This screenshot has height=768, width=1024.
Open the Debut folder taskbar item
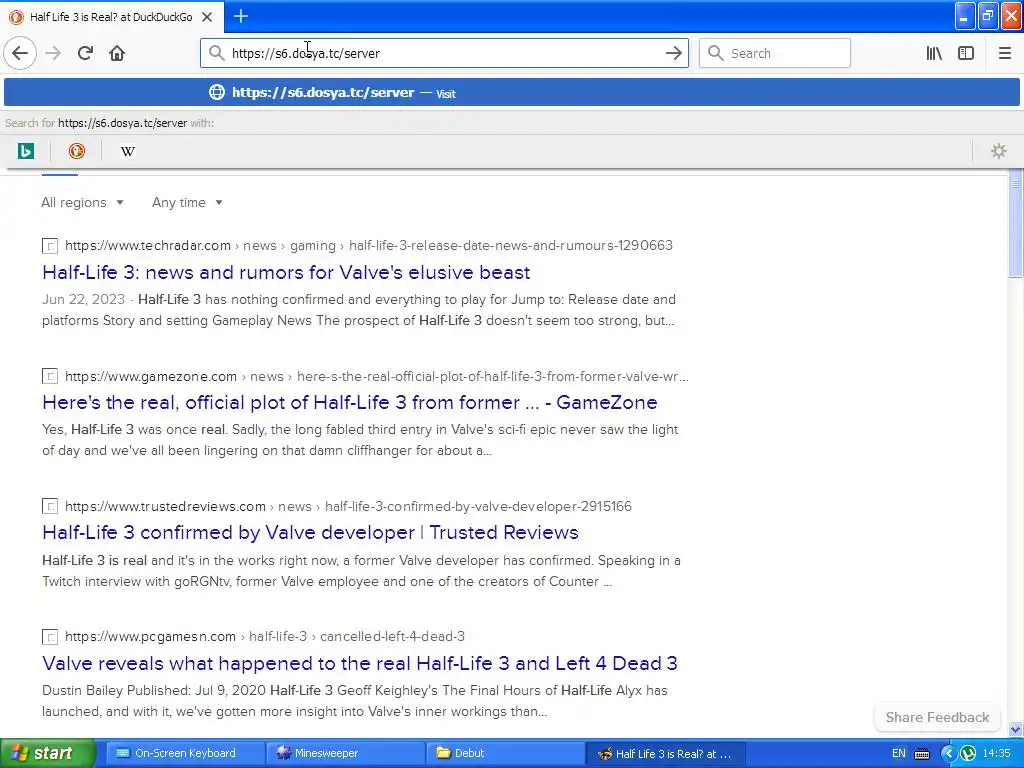pos(505,754)
